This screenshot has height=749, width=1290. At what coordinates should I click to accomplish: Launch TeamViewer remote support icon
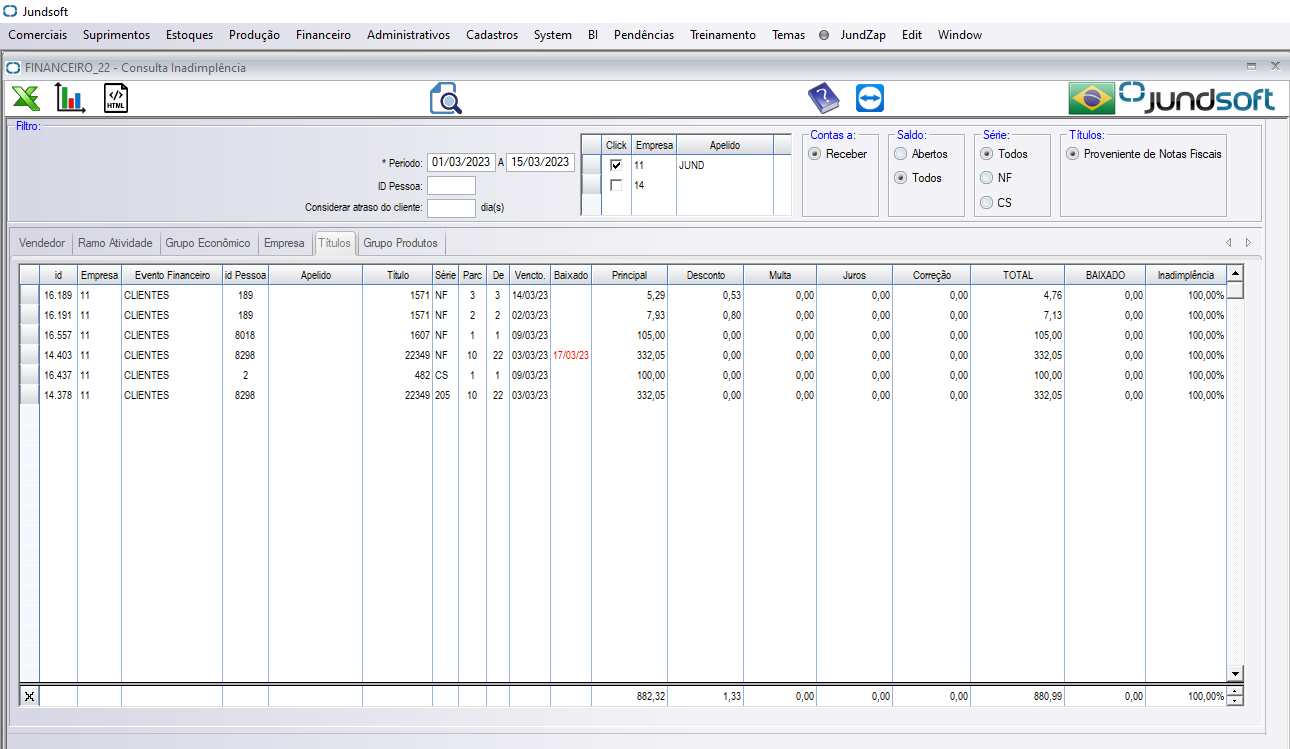click(870, 98)
